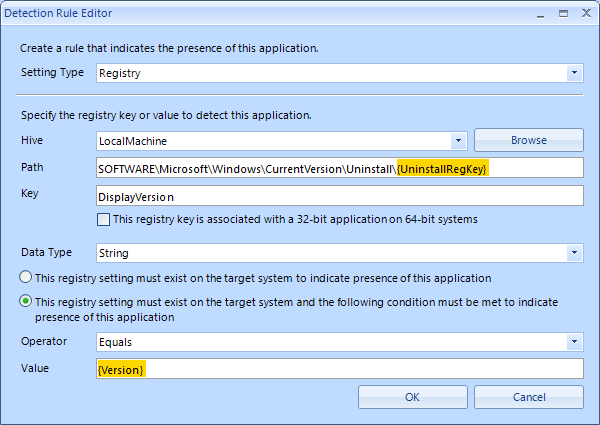Click the Detection Rule Editor title bar
Image resolution: width=600 pixels, height=425 pixels.
tap(268, 13)
